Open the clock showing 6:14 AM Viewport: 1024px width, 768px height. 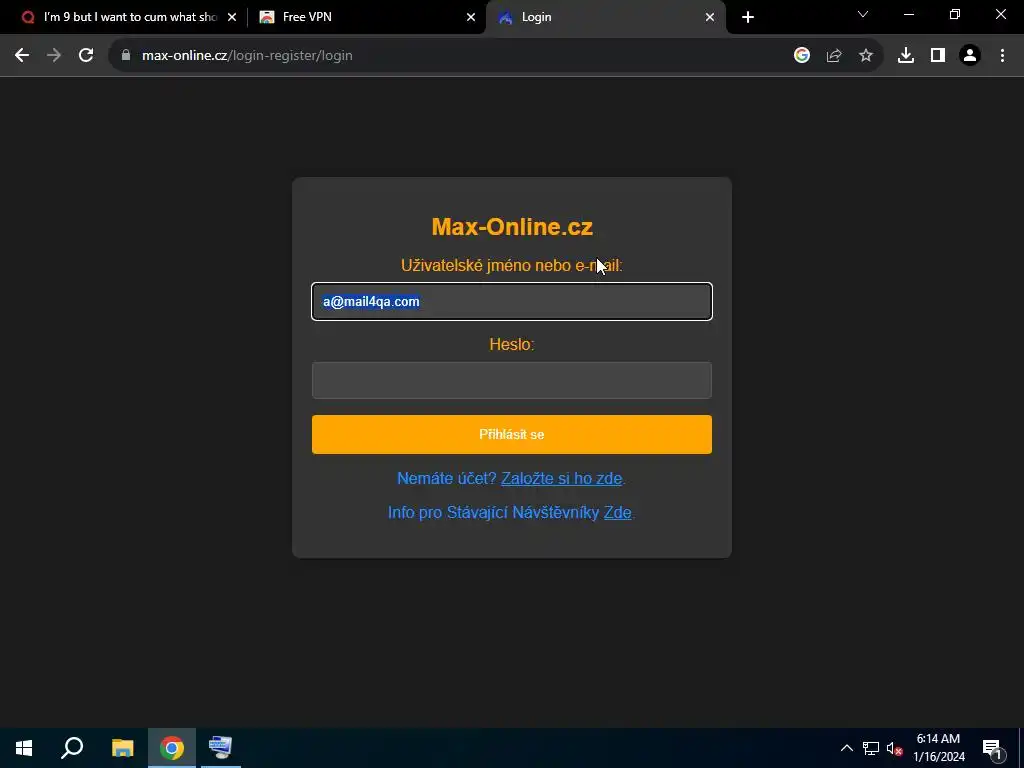(x=938, y=748)
